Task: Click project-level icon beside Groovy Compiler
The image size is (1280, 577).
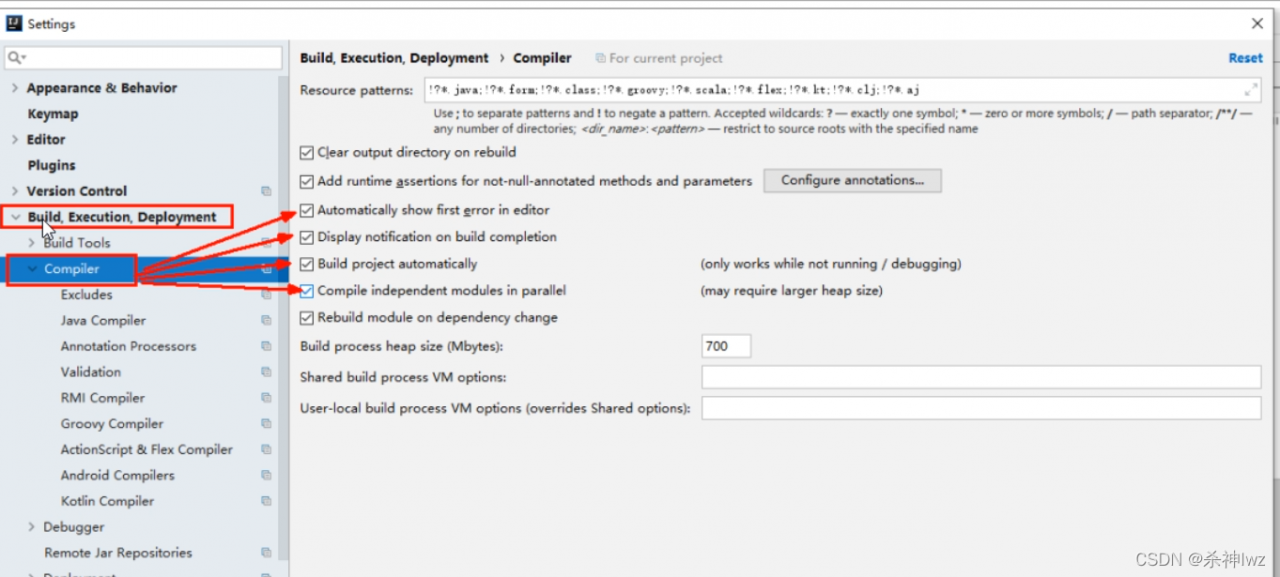Action: click(266, 424)
